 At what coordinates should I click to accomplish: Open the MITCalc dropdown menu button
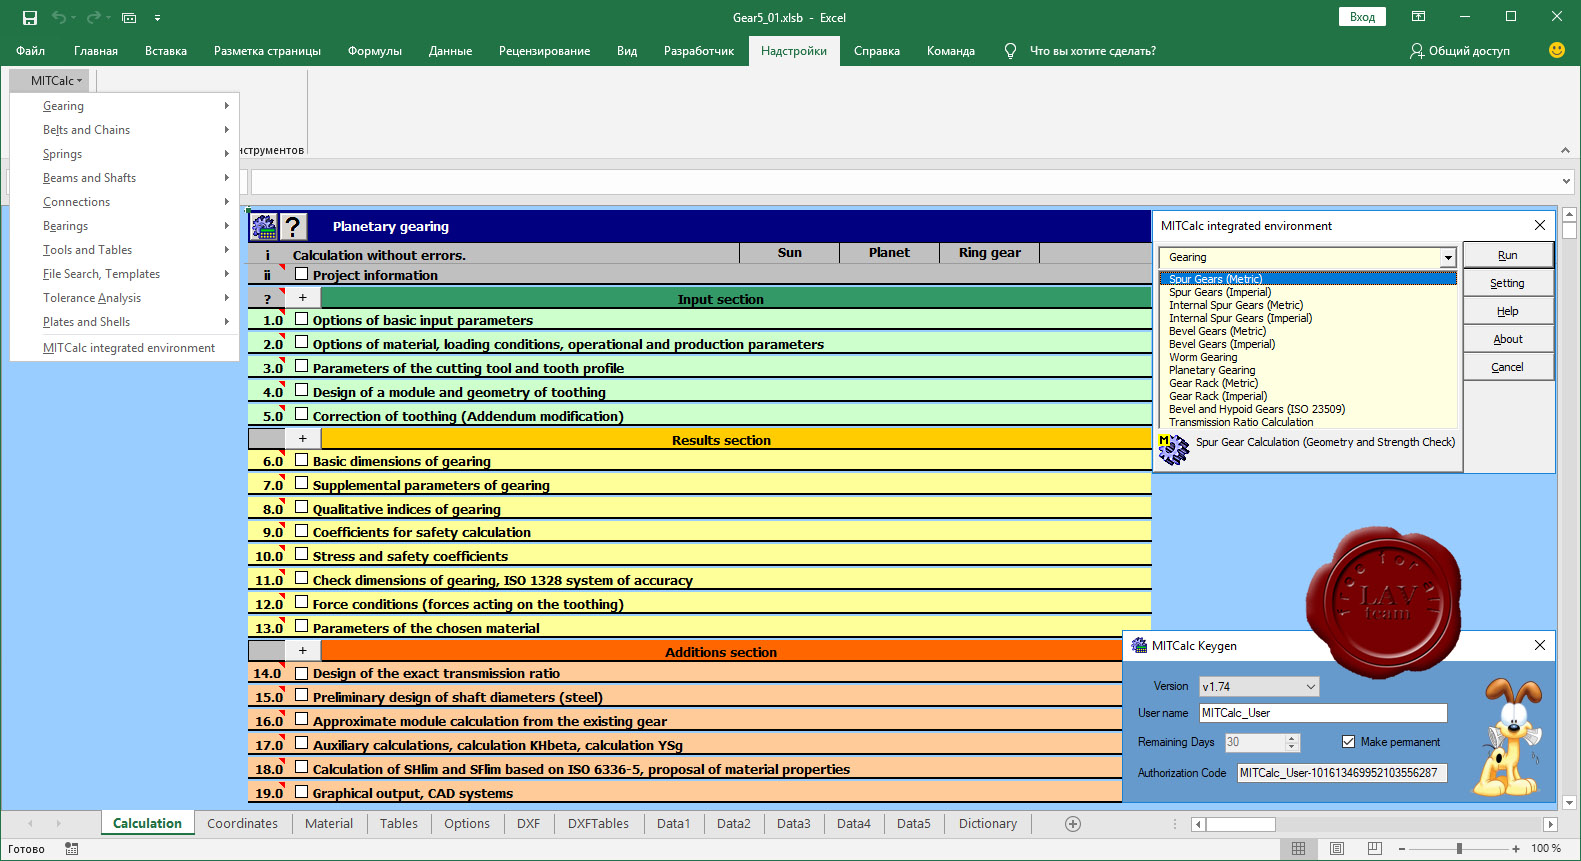[x=50, y=81]
